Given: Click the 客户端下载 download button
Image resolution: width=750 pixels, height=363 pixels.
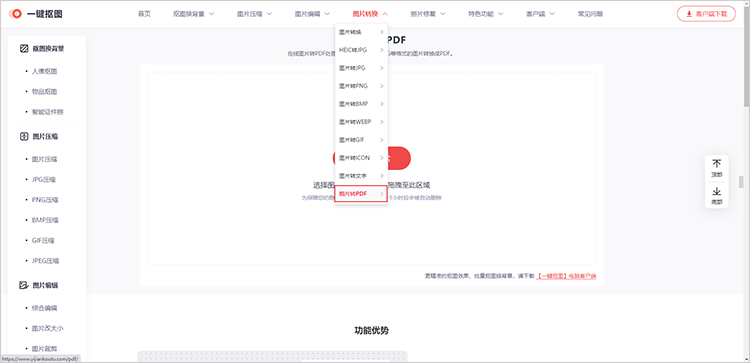Looking at the screenshot, I should pos(706,14).
